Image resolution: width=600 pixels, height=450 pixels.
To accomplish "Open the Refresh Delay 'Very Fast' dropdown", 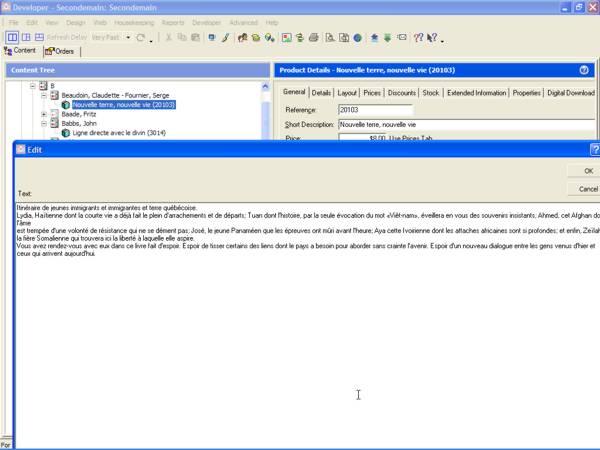I will point(106,37).
